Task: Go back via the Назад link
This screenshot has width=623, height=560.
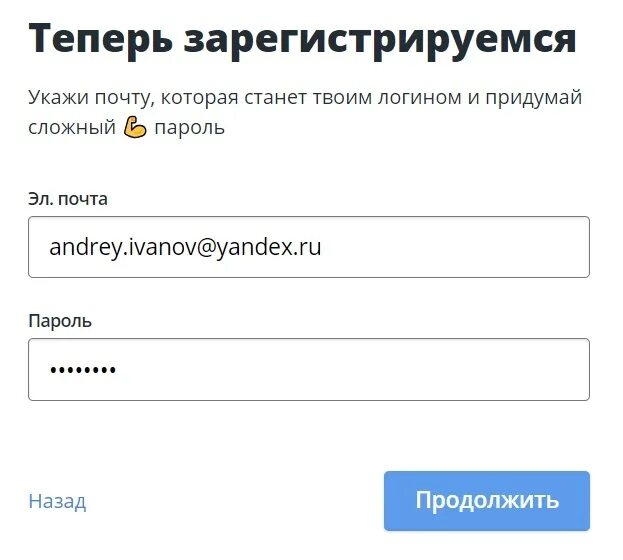Action: (57, 501)
